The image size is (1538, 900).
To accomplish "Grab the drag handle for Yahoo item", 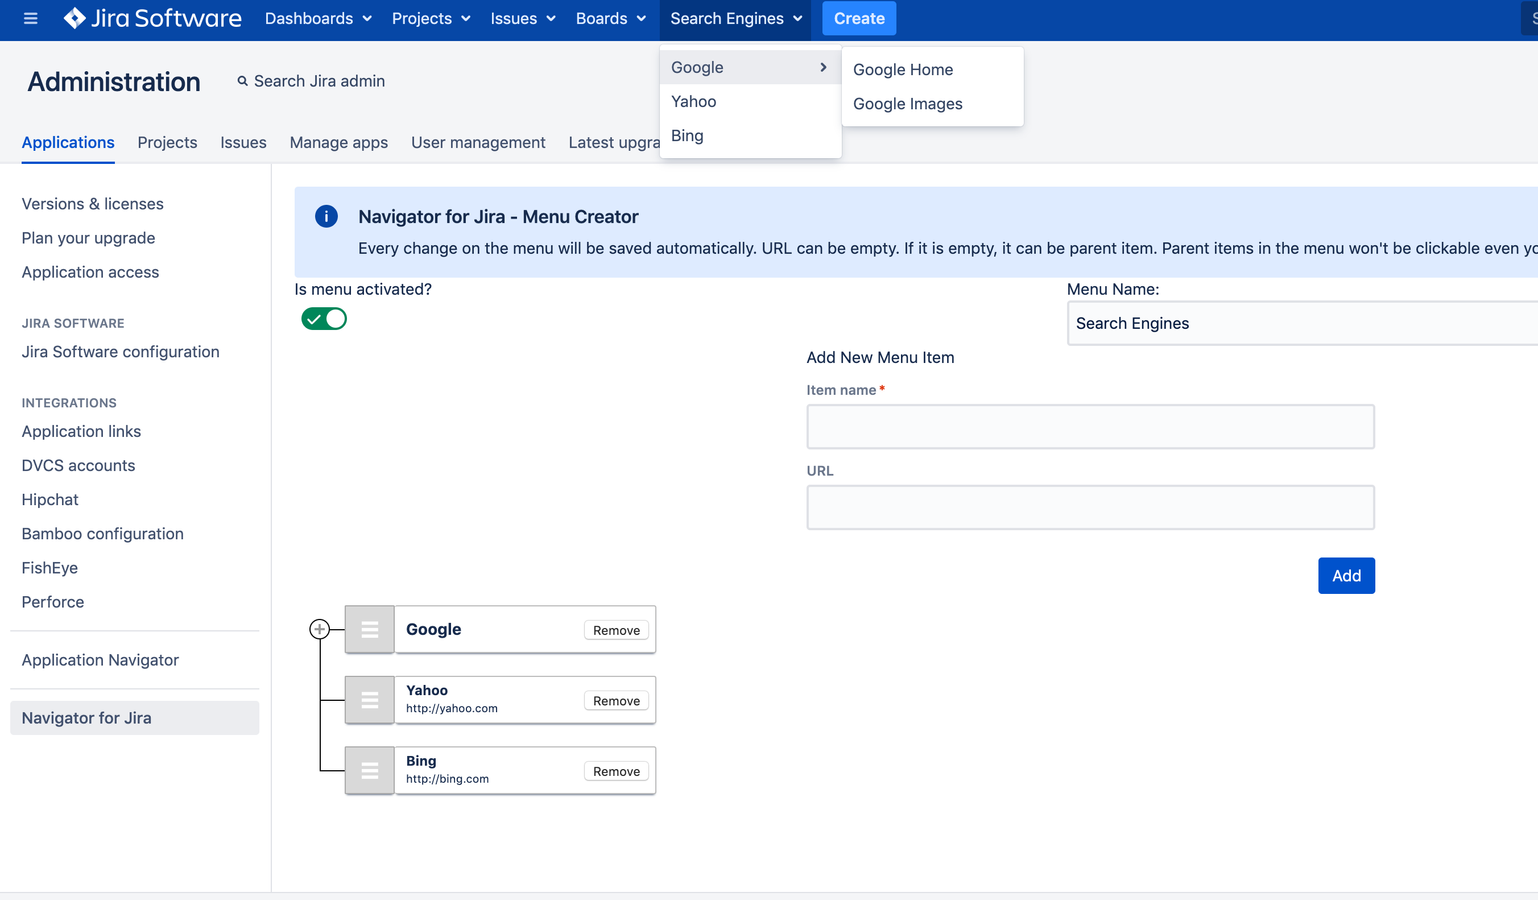I will coord(369,700).
